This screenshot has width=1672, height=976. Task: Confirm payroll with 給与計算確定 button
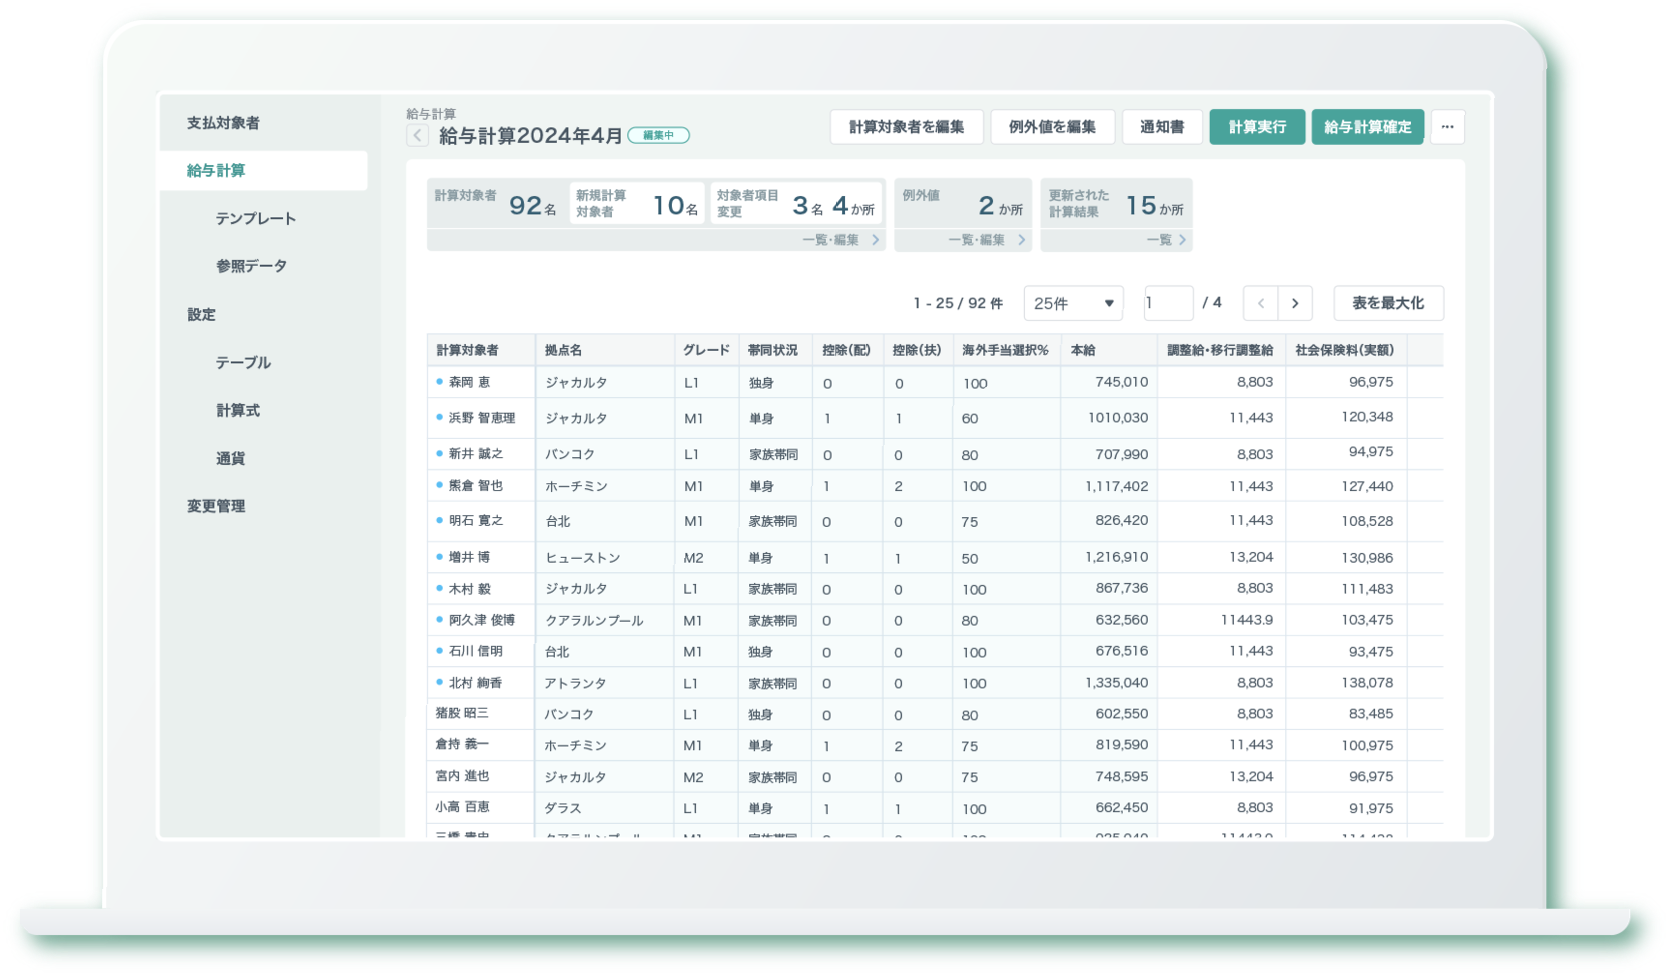[x=1367, y=127]
